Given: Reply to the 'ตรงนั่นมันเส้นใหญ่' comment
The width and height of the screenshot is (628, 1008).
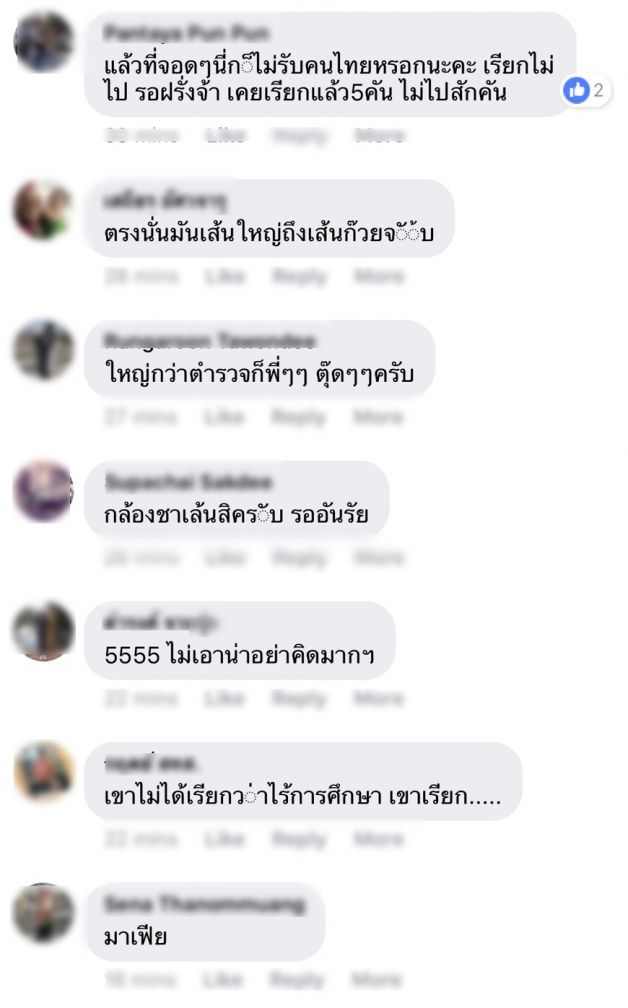Looking at the screenshot, I should click(x=300, y=276).
